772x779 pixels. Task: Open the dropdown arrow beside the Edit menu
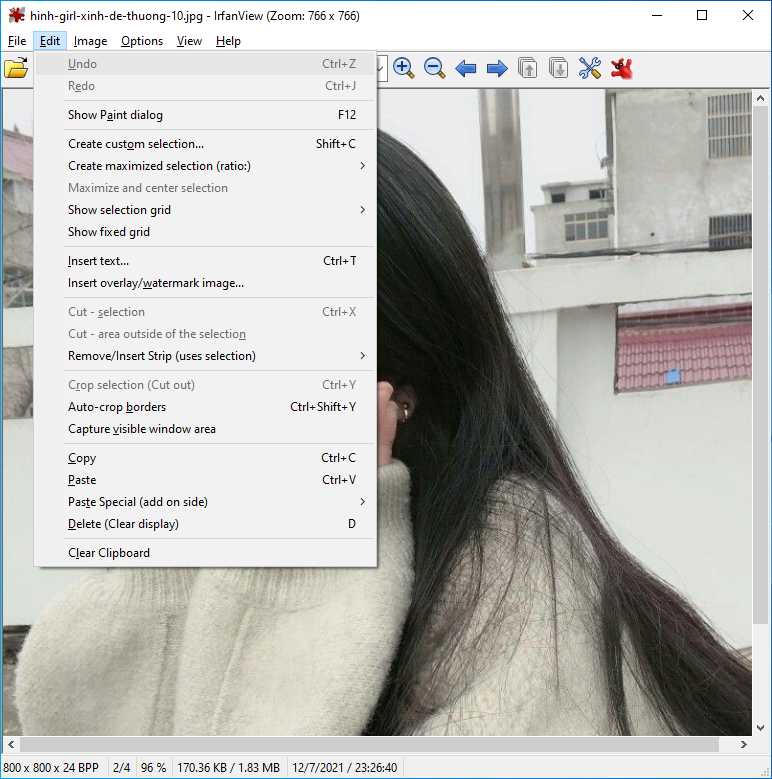point(381,68)
